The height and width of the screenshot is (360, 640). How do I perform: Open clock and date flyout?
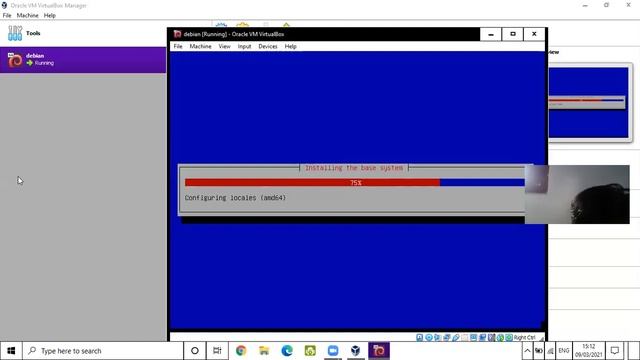click(x=588, y=351)
